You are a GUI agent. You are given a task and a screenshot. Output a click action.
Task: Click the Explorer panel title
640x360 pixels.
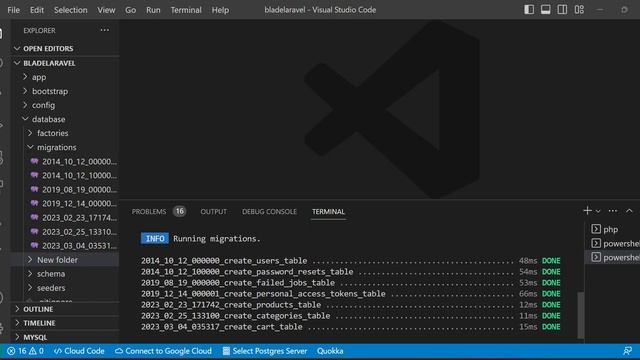click(40, 31)
